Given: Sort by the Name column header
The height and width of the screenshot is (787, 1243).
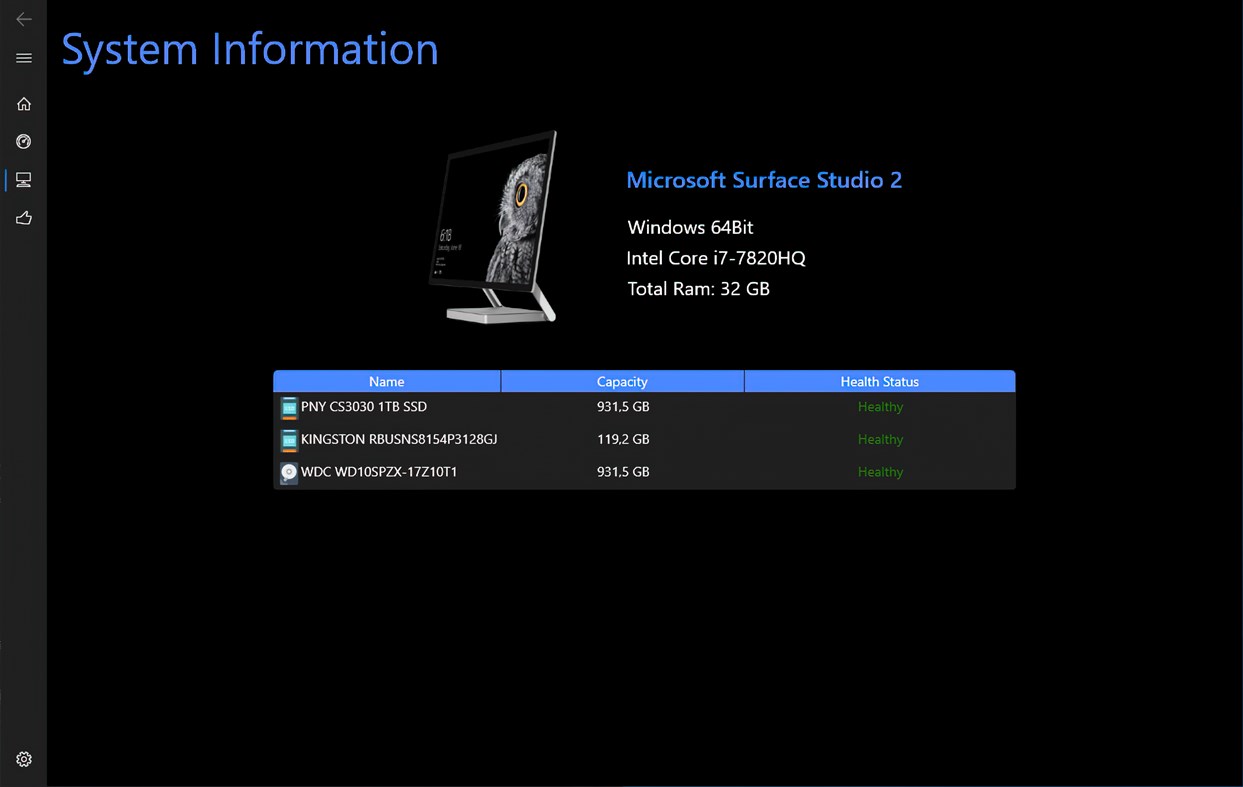Looking at the screenshot, I should point(387,381).
